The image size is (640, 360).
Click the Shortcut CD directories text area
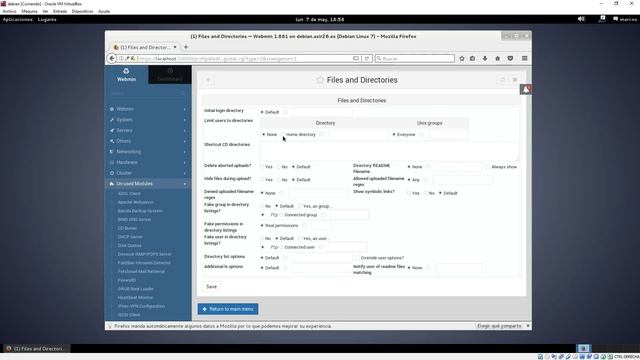[389, 151]
